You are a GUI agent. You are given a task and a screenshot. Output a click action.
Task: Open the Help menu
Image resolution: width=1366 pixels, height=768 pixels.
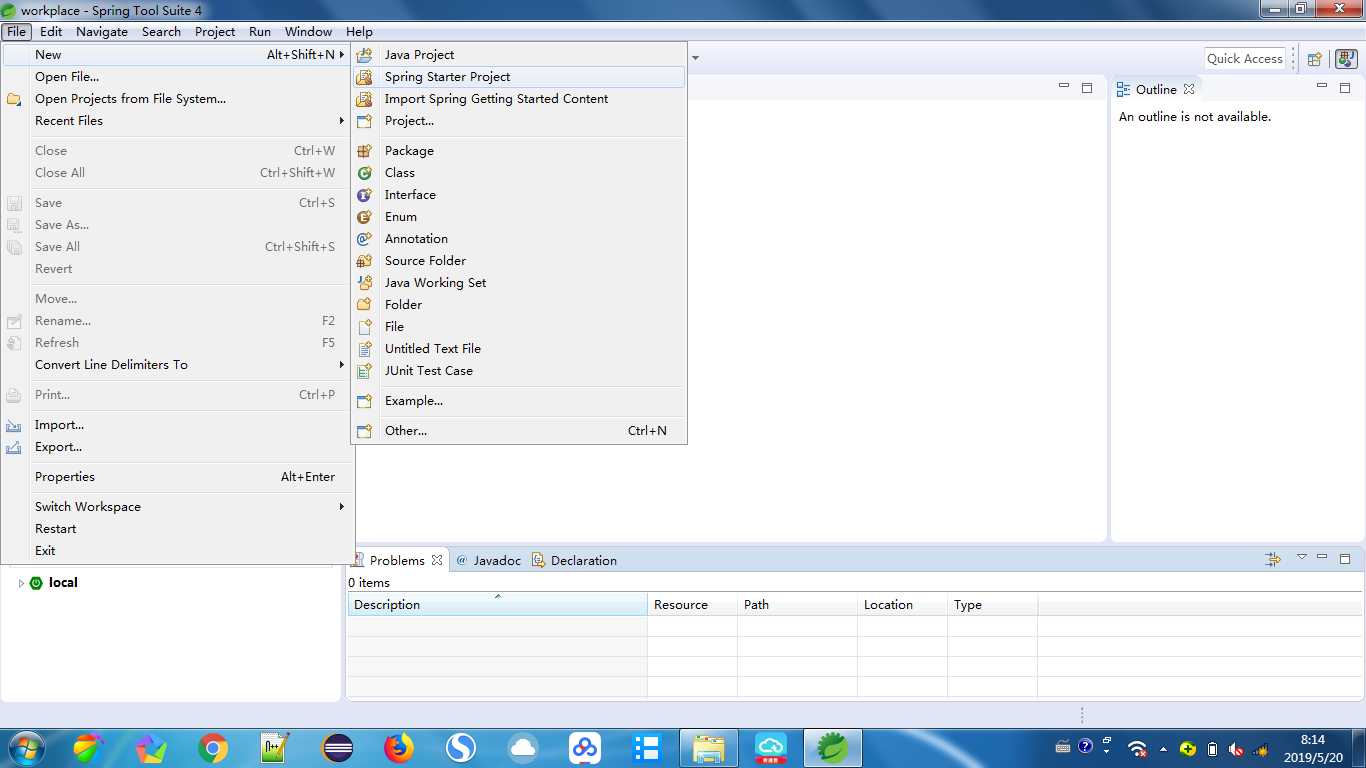(359, 31)
